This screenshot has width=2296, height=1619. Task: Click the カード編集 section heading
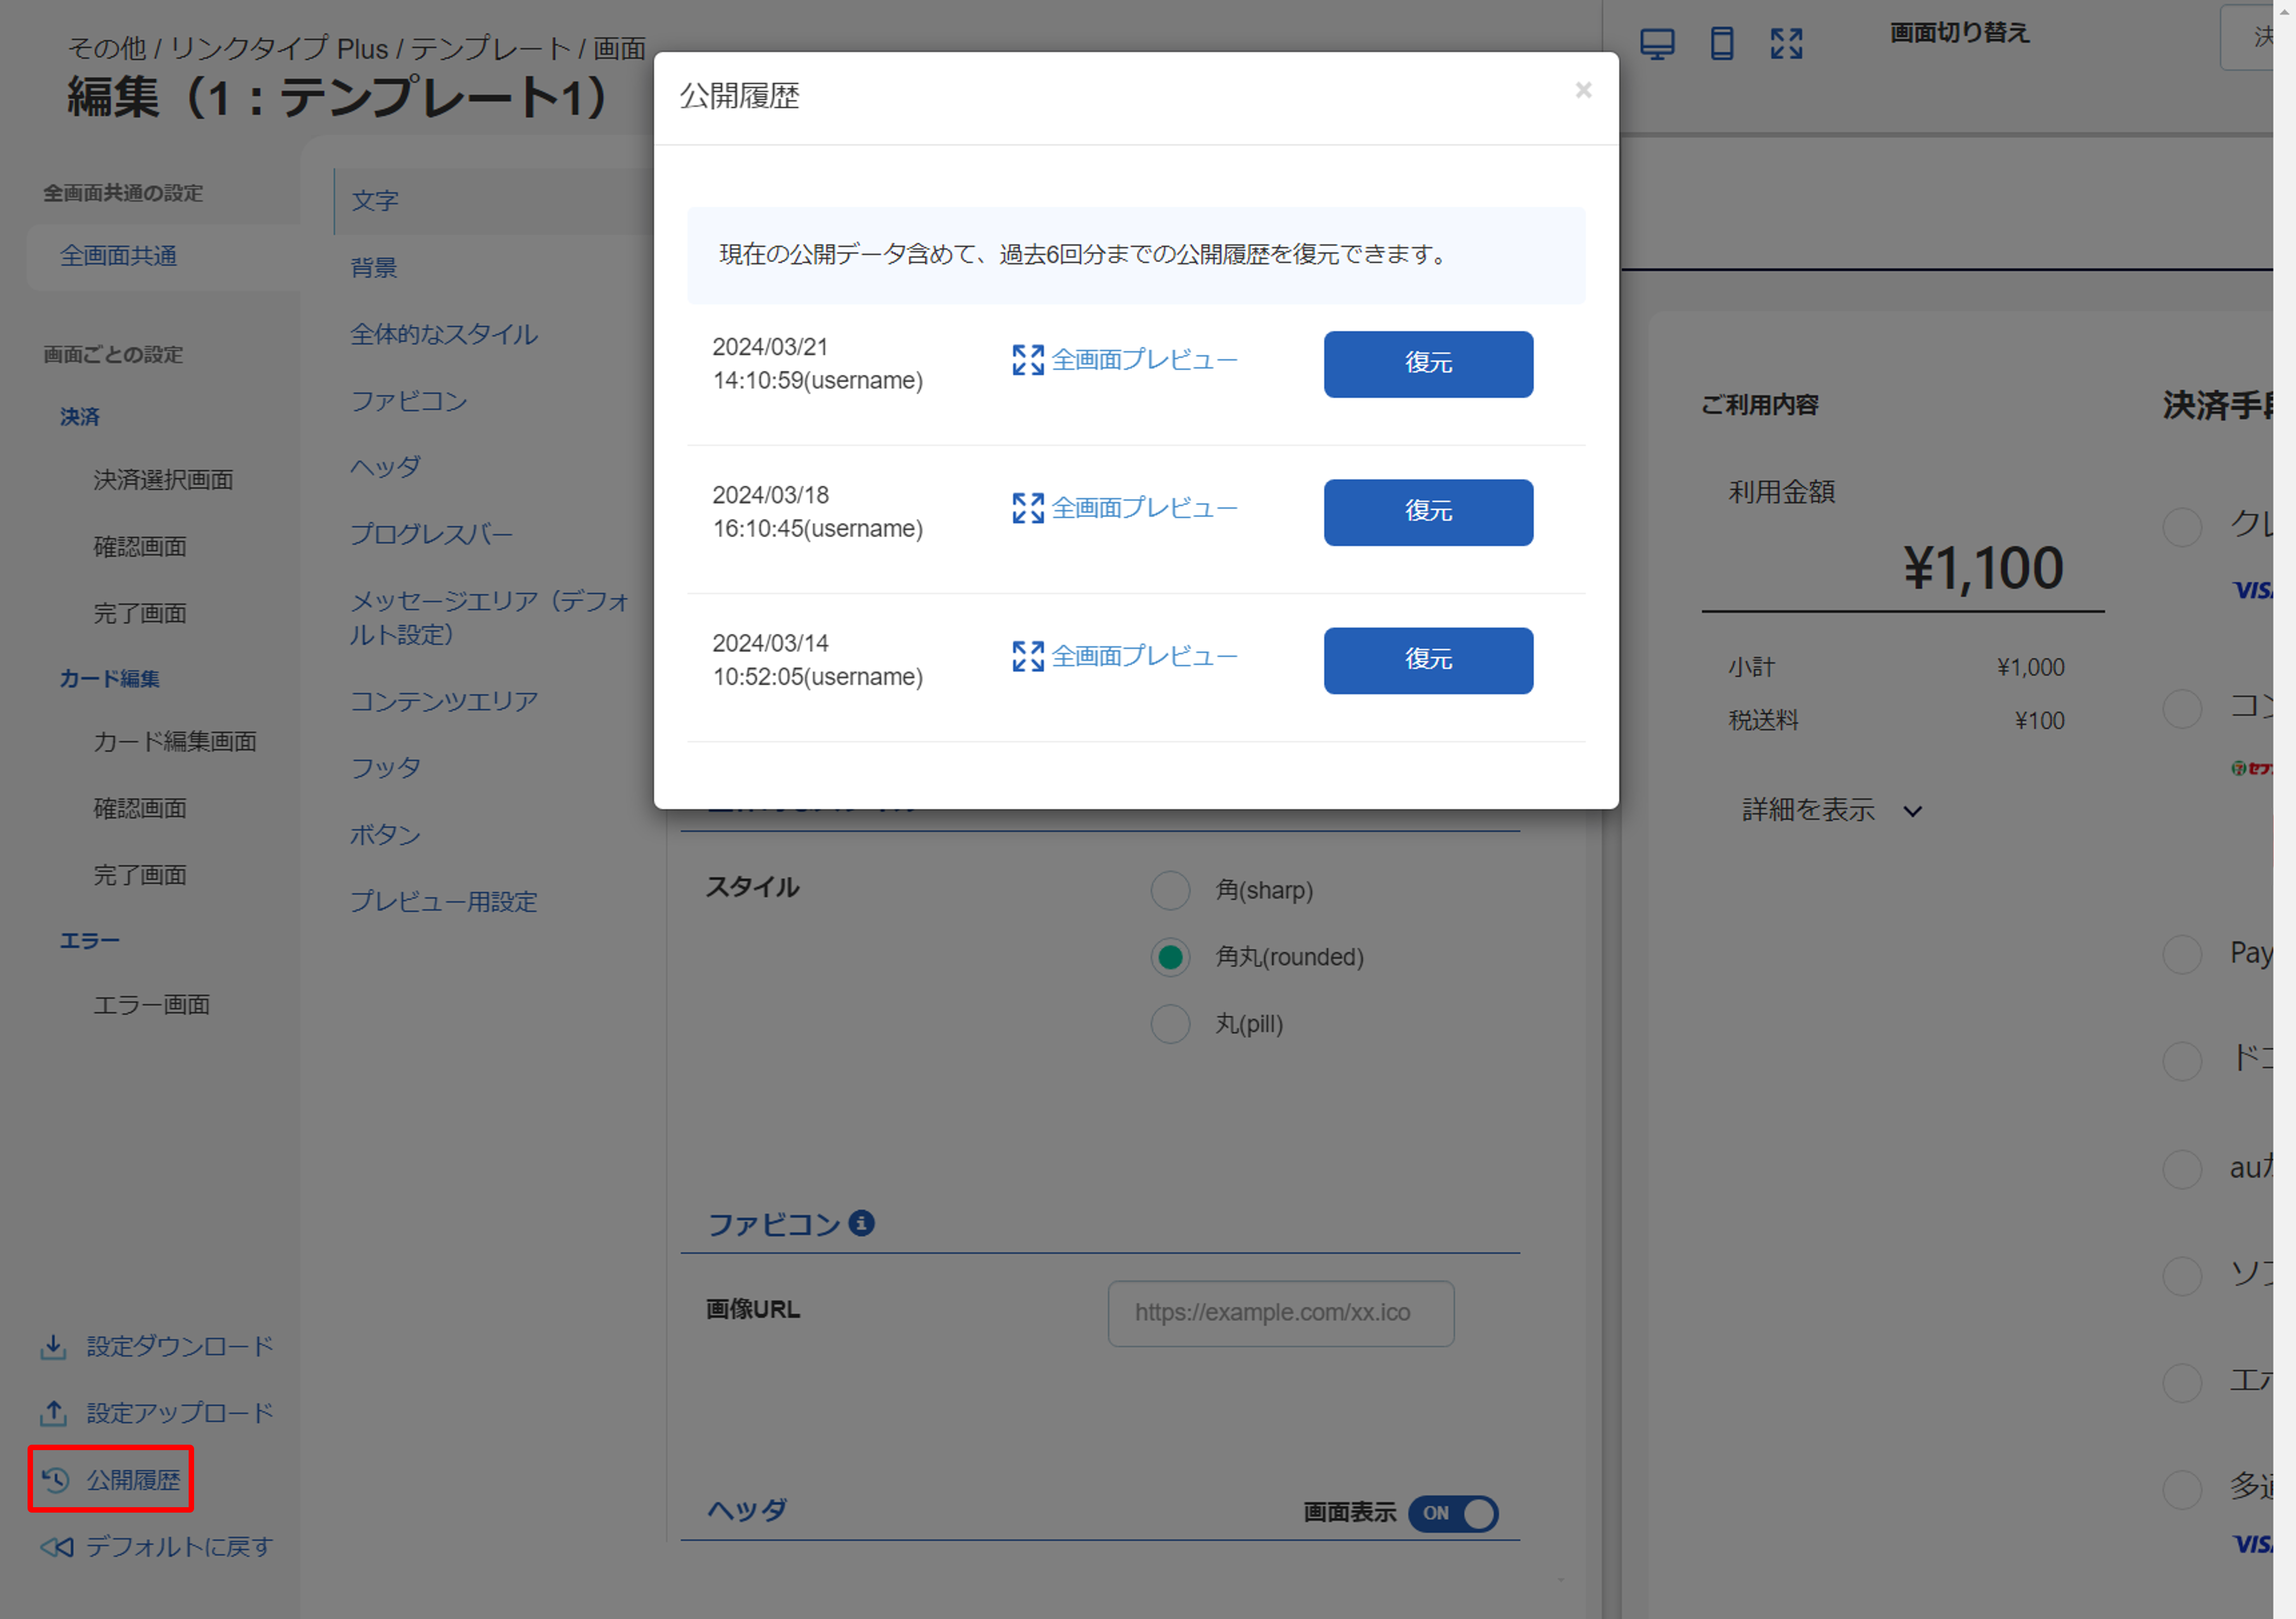(109, 679)
